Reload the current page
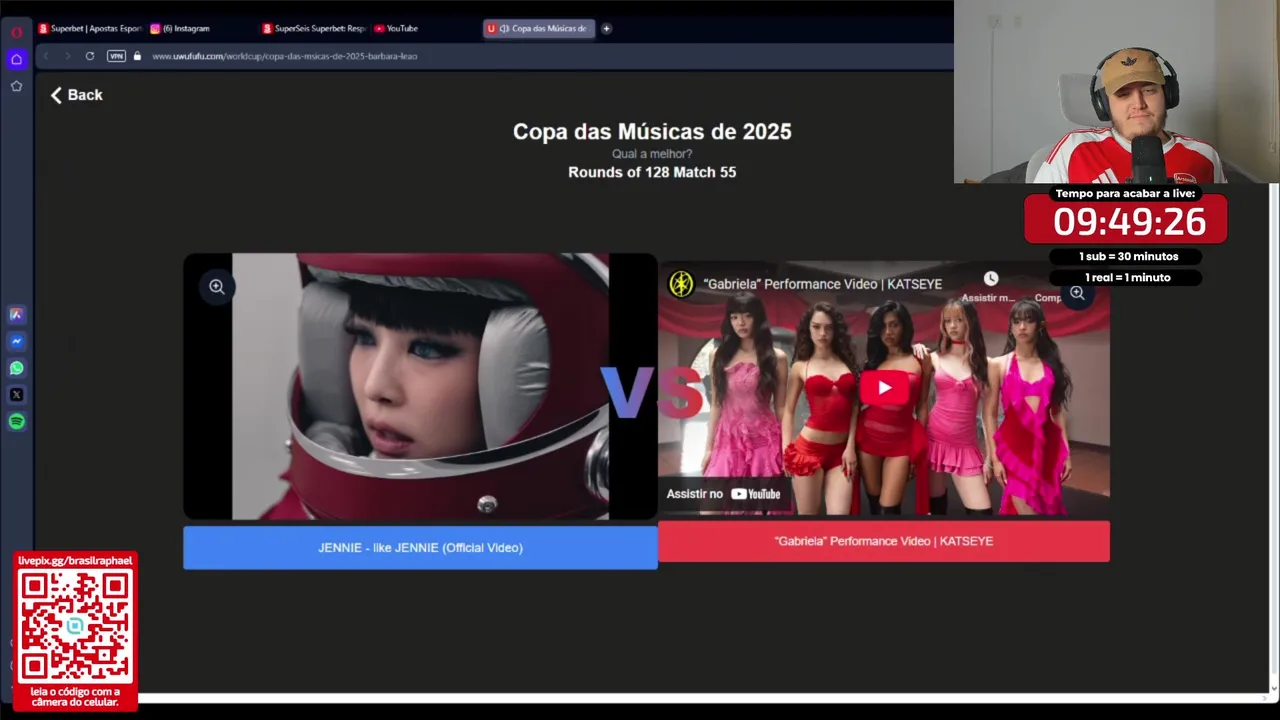The width and height of the screenshot is (1280, 720). coord(90,56)
